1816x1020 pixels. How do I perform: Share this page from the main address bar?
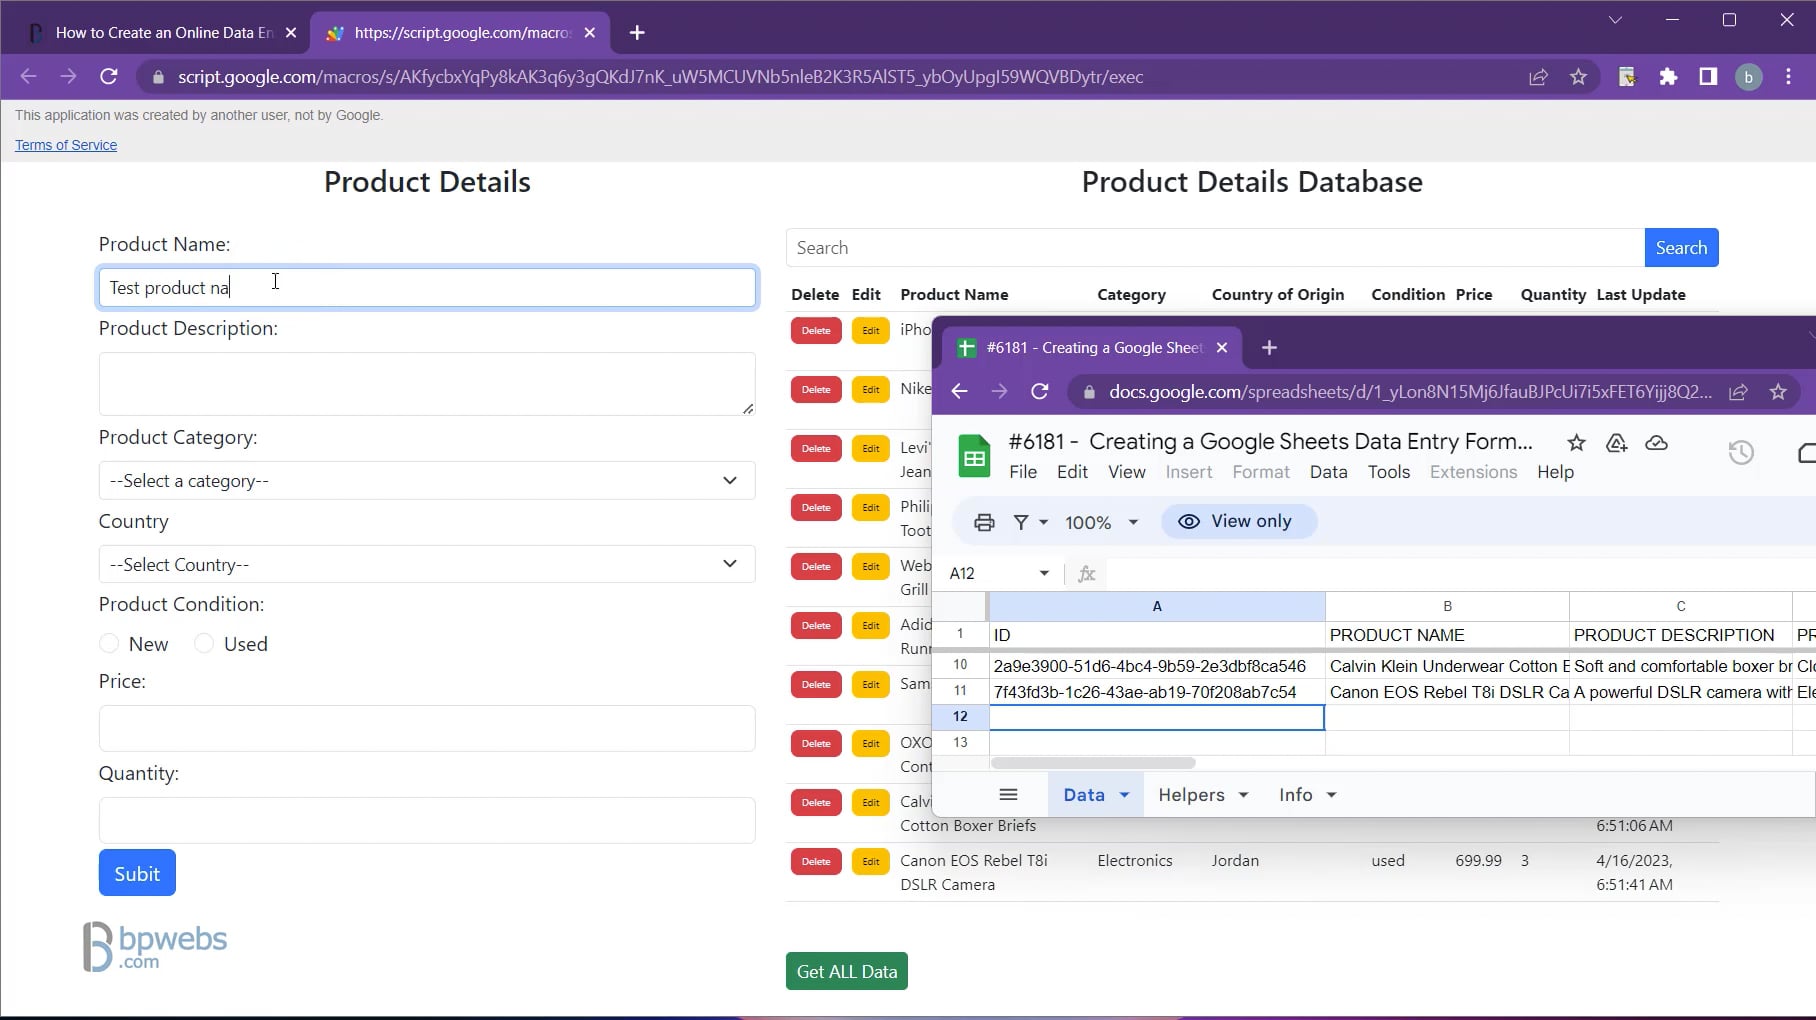pos(1538,77)
